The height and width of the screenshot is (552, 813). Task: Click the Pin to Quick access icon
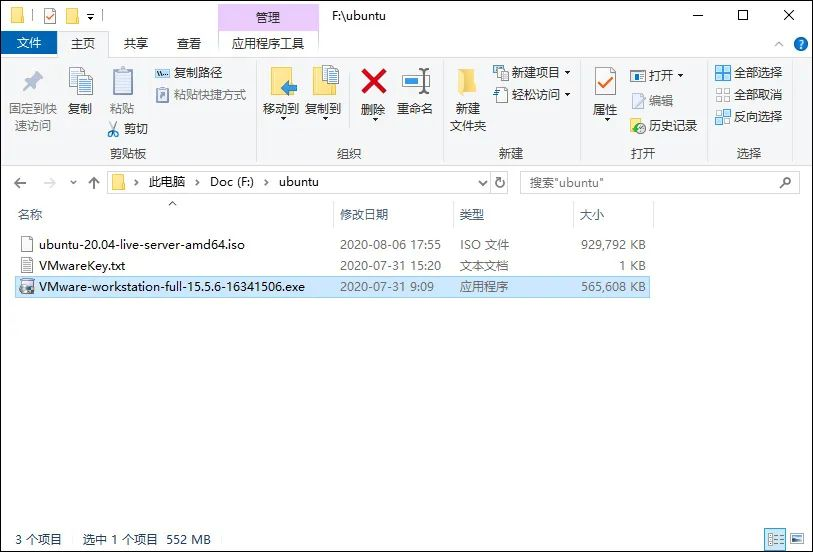[32, 82]
